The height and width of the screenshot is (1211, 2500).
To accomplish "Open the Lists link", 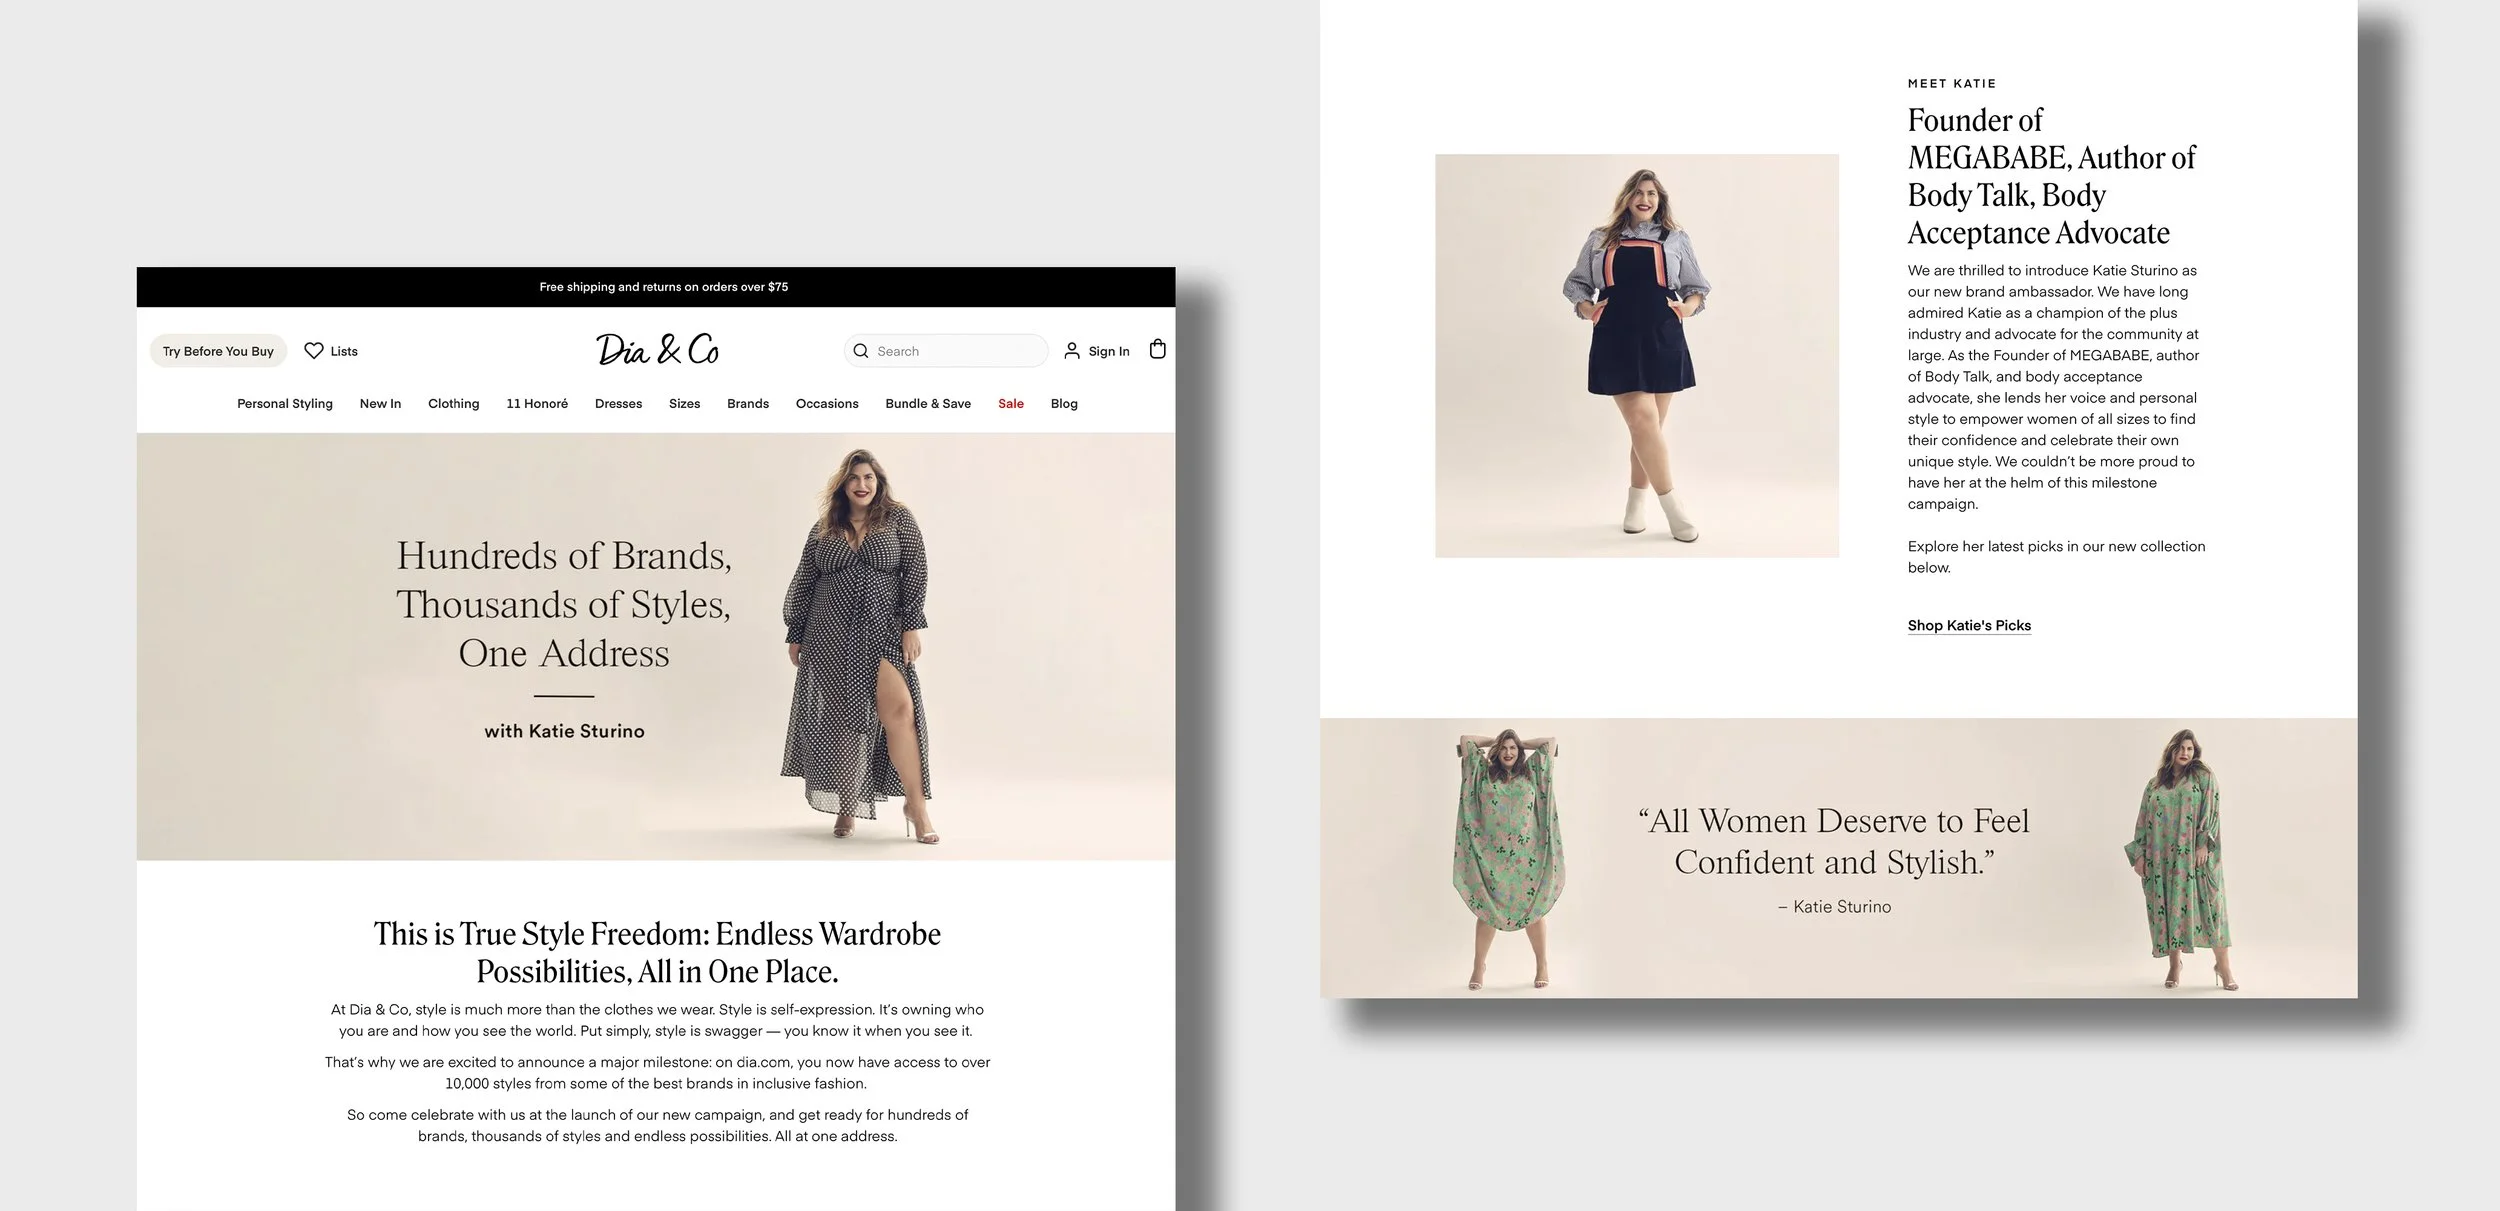I will click(x=344, y=351).
